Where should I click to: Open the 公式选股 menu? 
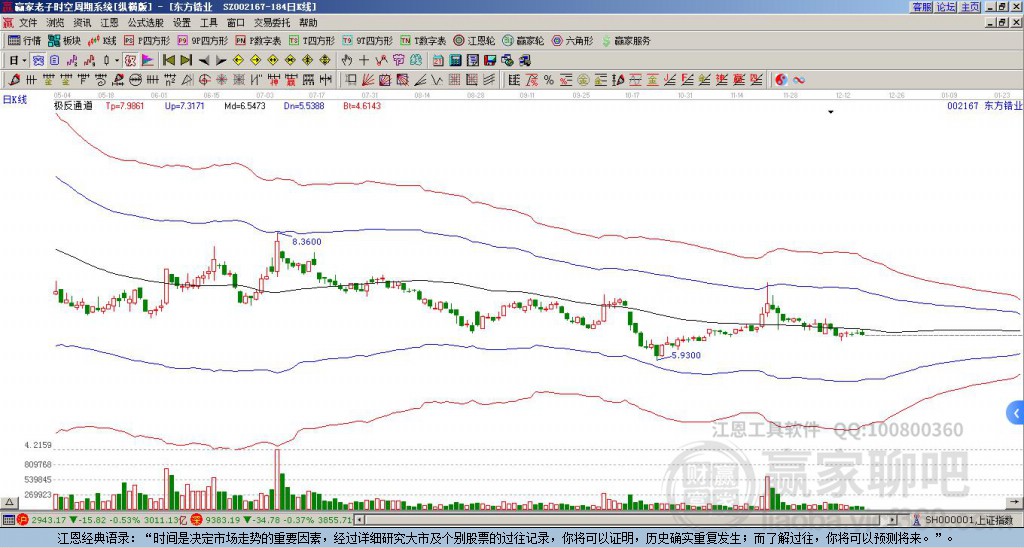pos(145,23)
